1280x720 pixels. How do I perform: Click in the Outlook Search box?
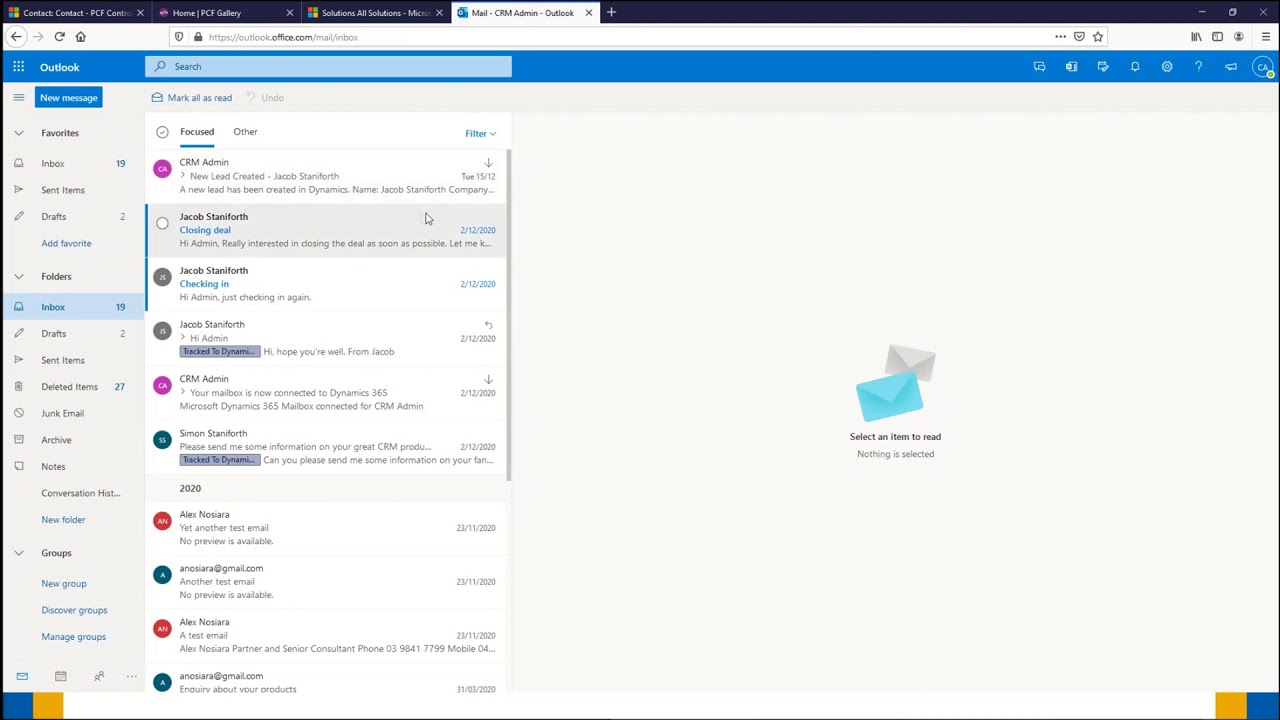(x=328, y=67)
